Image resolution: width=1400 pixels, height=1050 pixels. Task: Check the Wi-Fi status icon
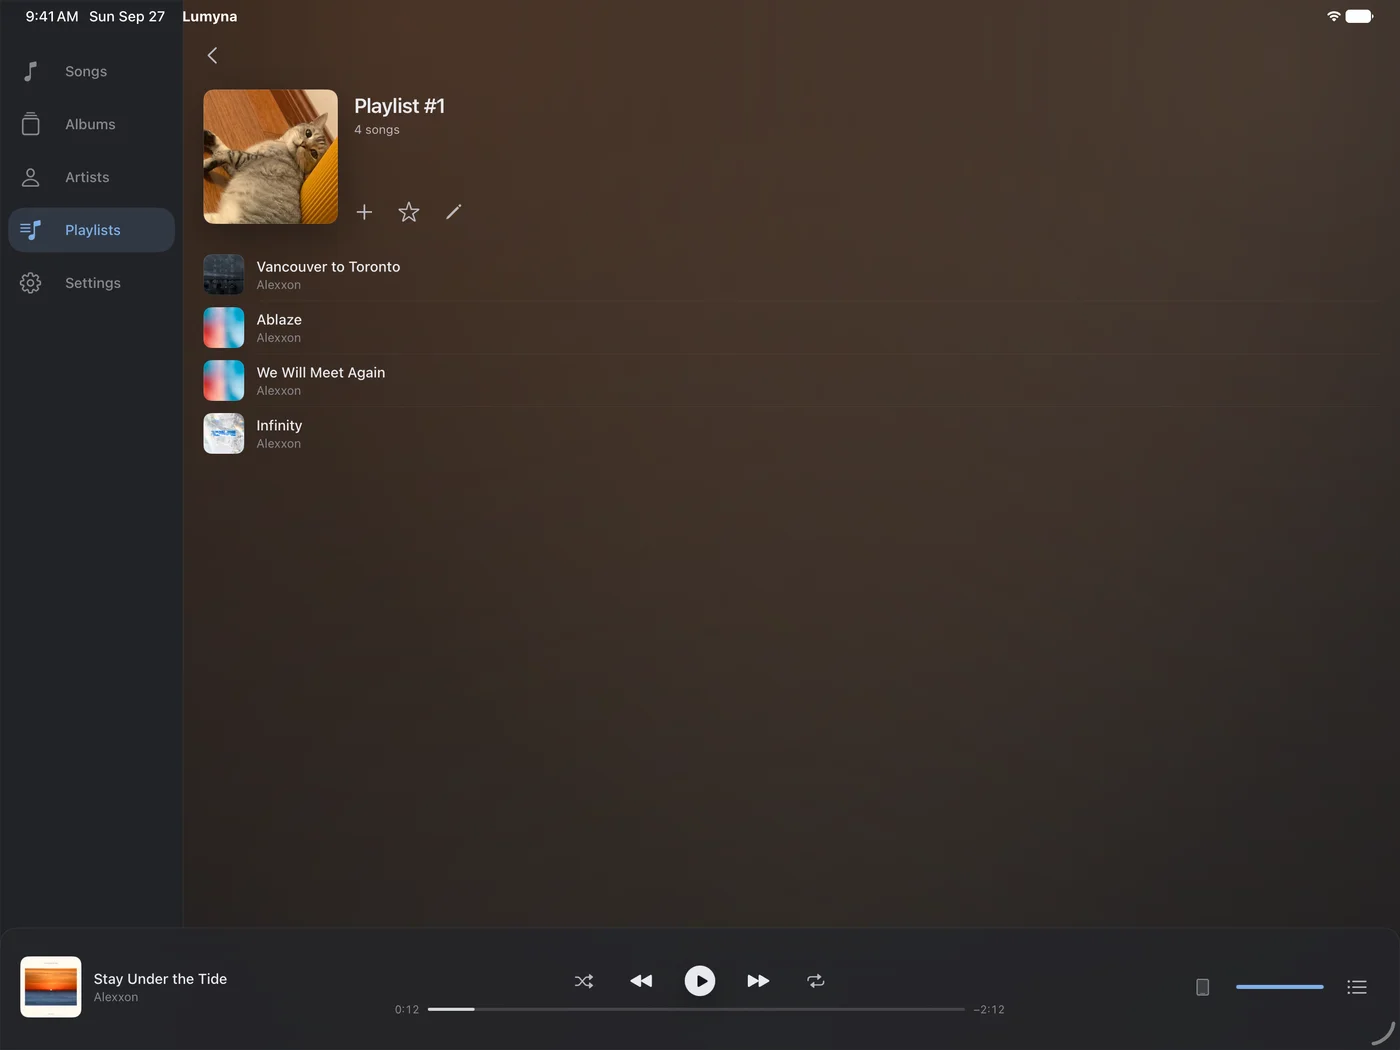point(1333,16)
